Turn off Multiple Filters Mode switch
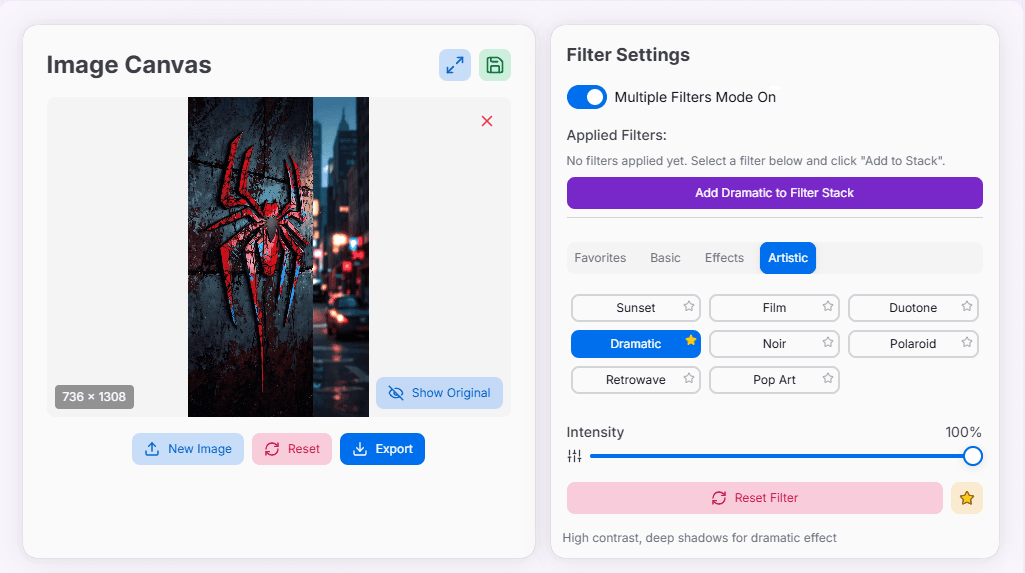This screenshot has height=573, width=1025. tap(586, 97)
